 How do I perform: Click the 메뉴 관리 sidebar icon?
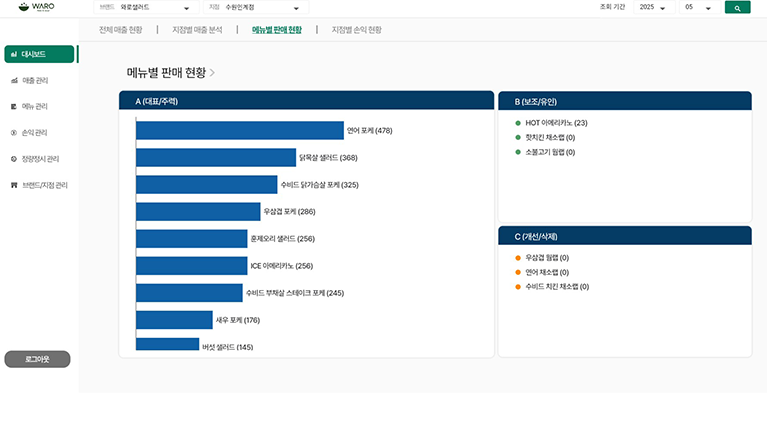tap(13, 106)
